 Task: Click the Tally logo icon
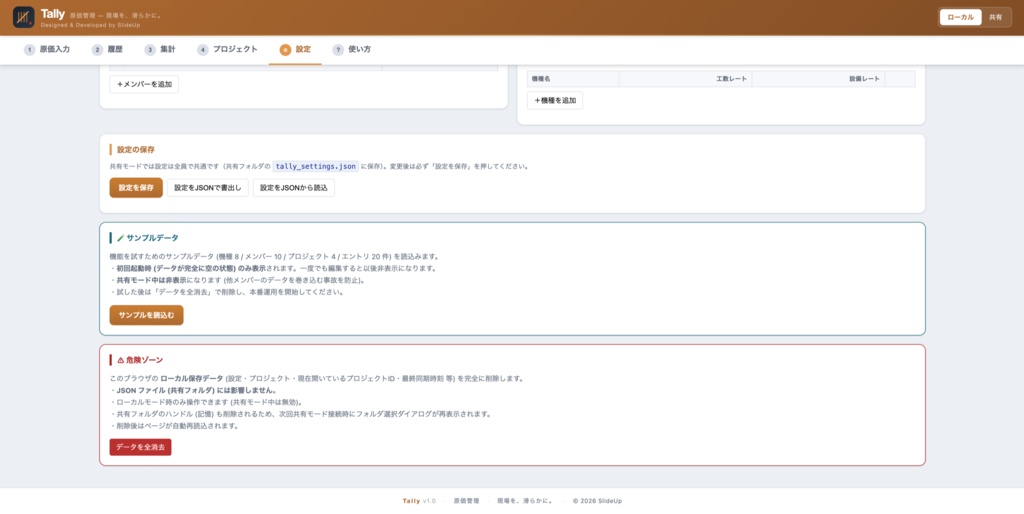[x=24, y=17]
